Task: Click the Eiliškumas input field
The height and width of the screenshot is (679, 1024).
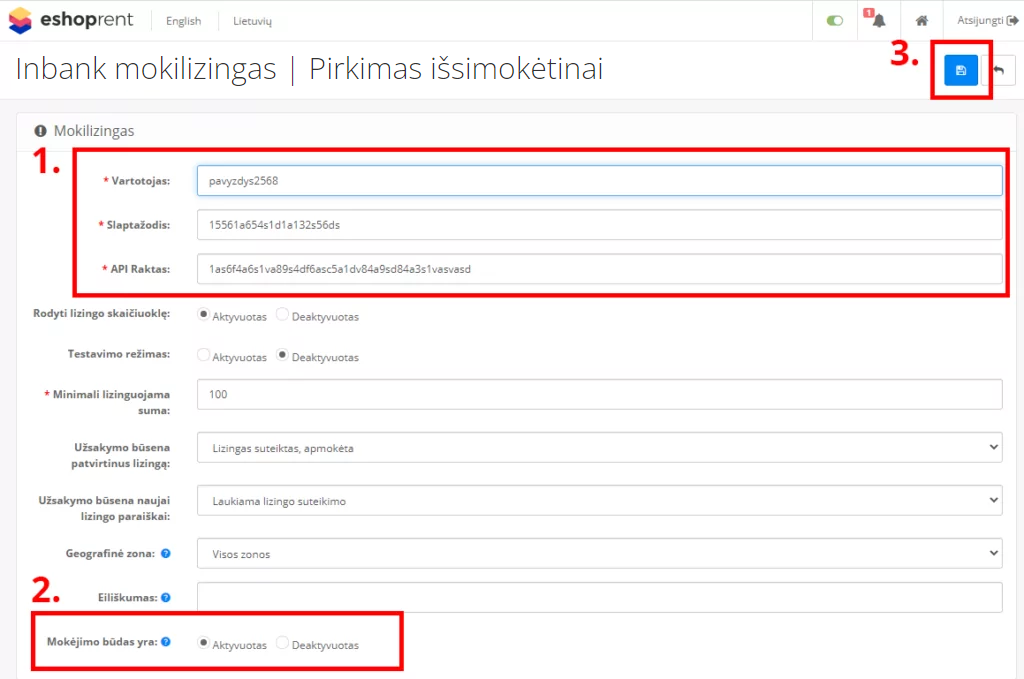Action: click(600, 597)
